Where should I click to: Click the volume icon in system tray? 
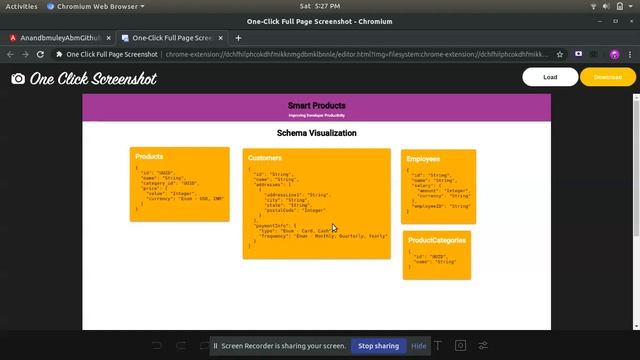tap(606, 6)
